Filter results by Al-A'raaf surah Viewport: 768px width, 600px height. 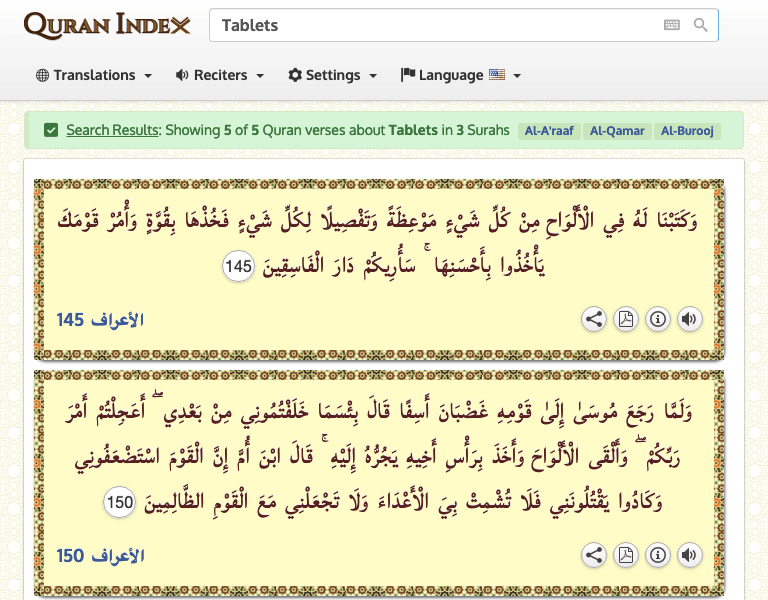[x=549, y=131]
